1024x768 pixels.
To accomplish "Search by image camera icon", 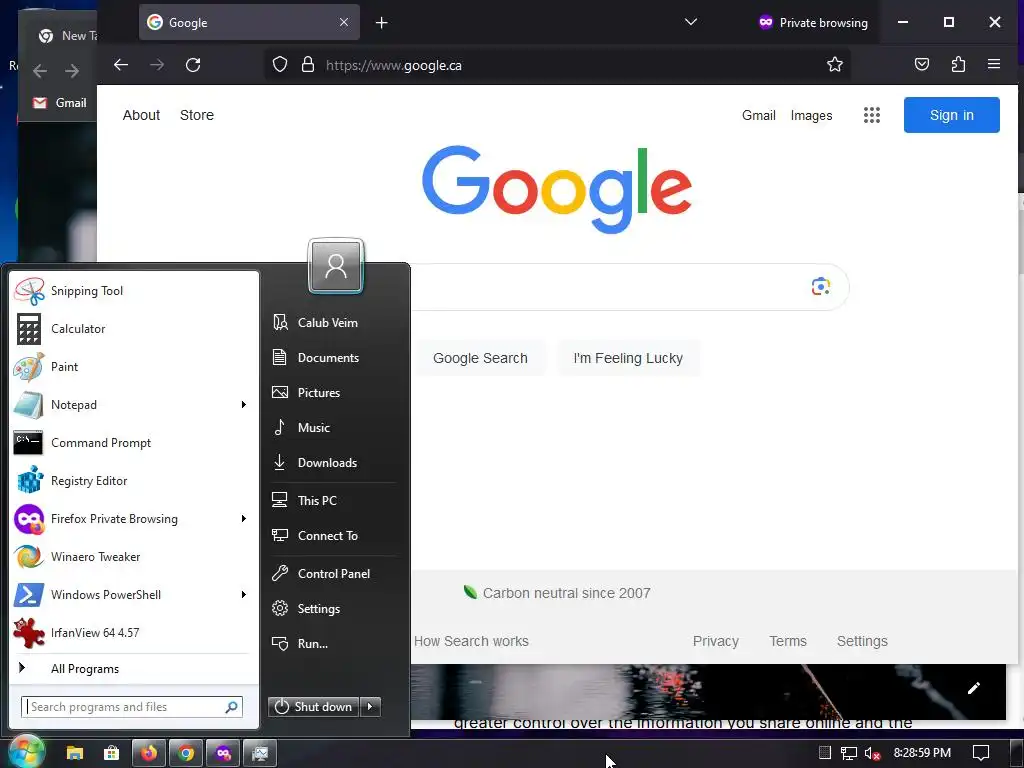I will 820,287.
